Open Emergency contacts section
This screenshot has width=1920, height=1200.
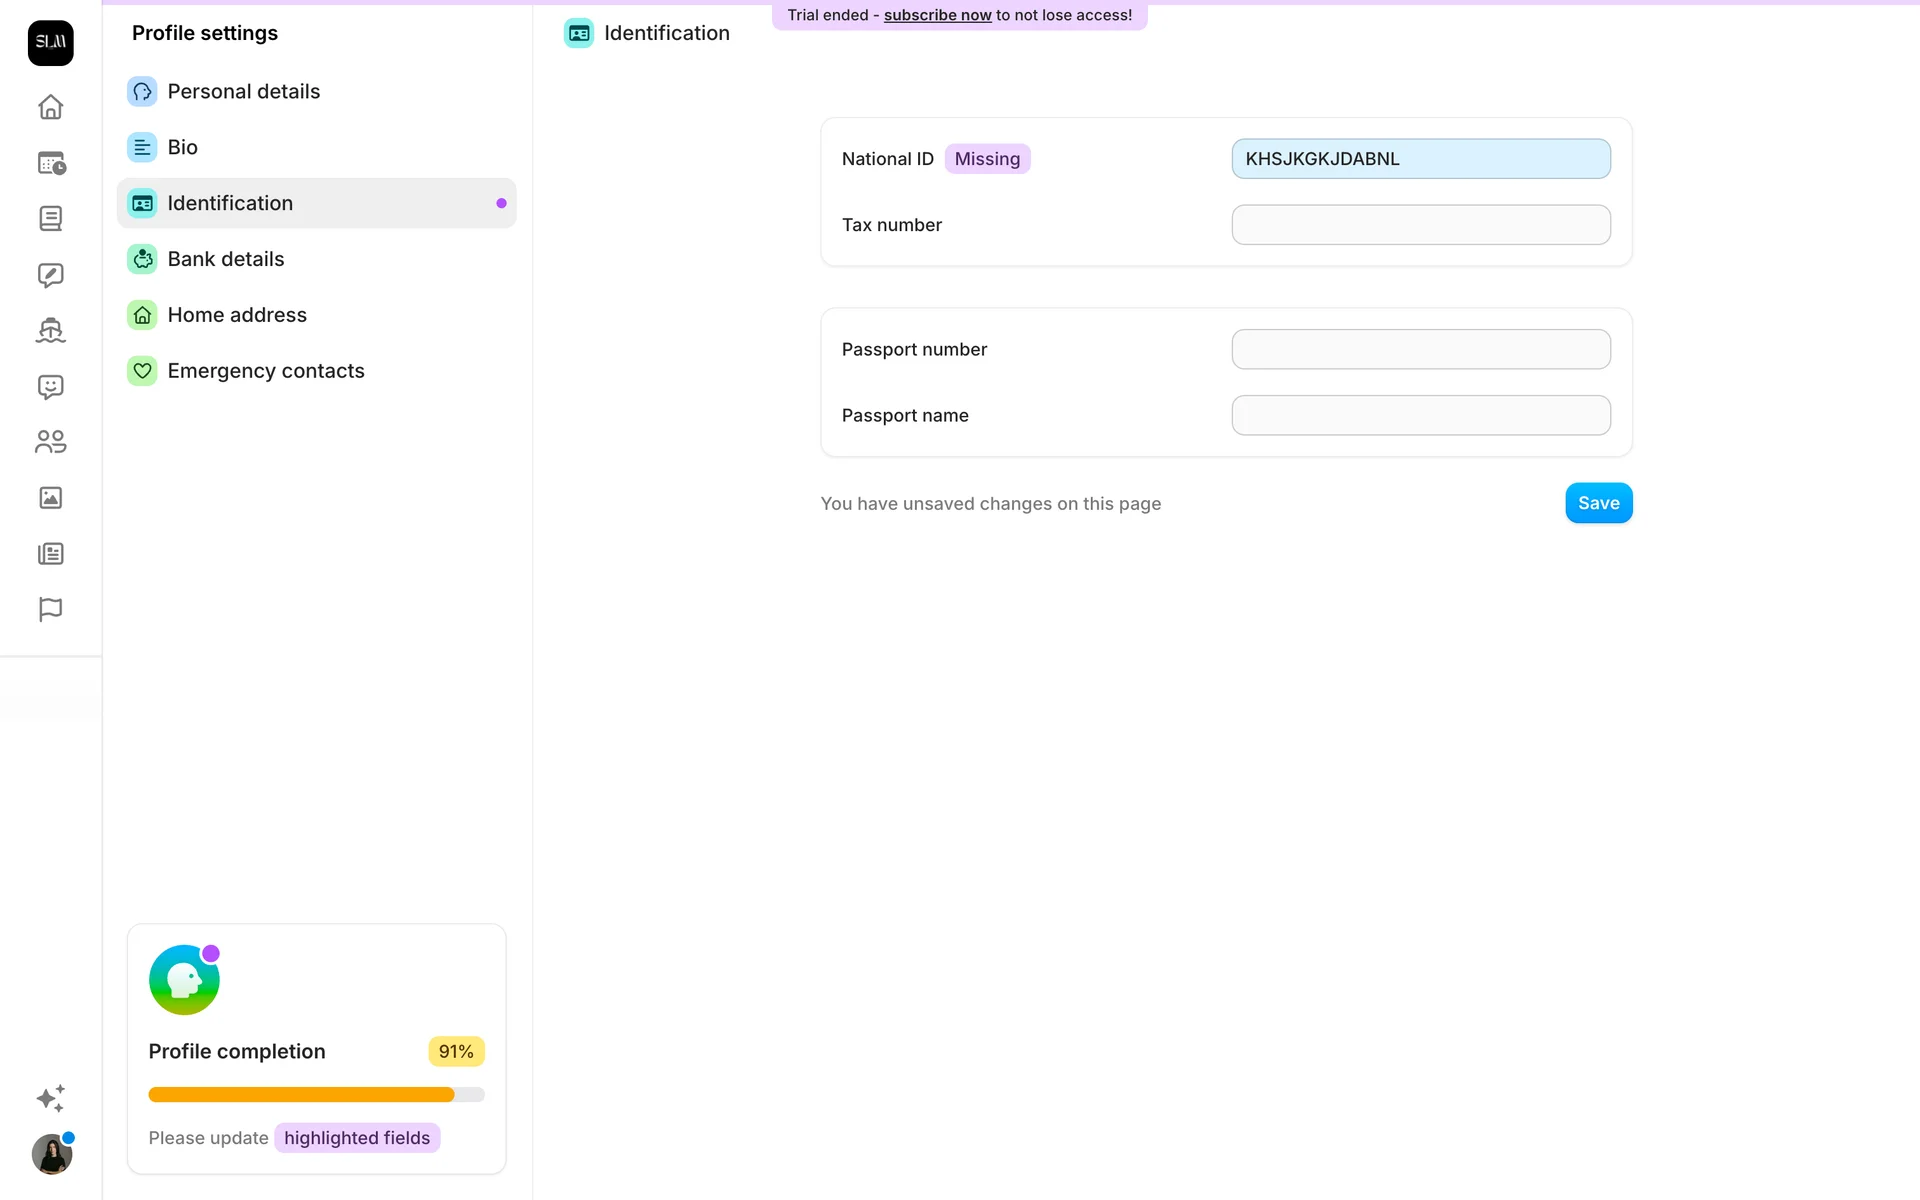(x=265, y=371)
